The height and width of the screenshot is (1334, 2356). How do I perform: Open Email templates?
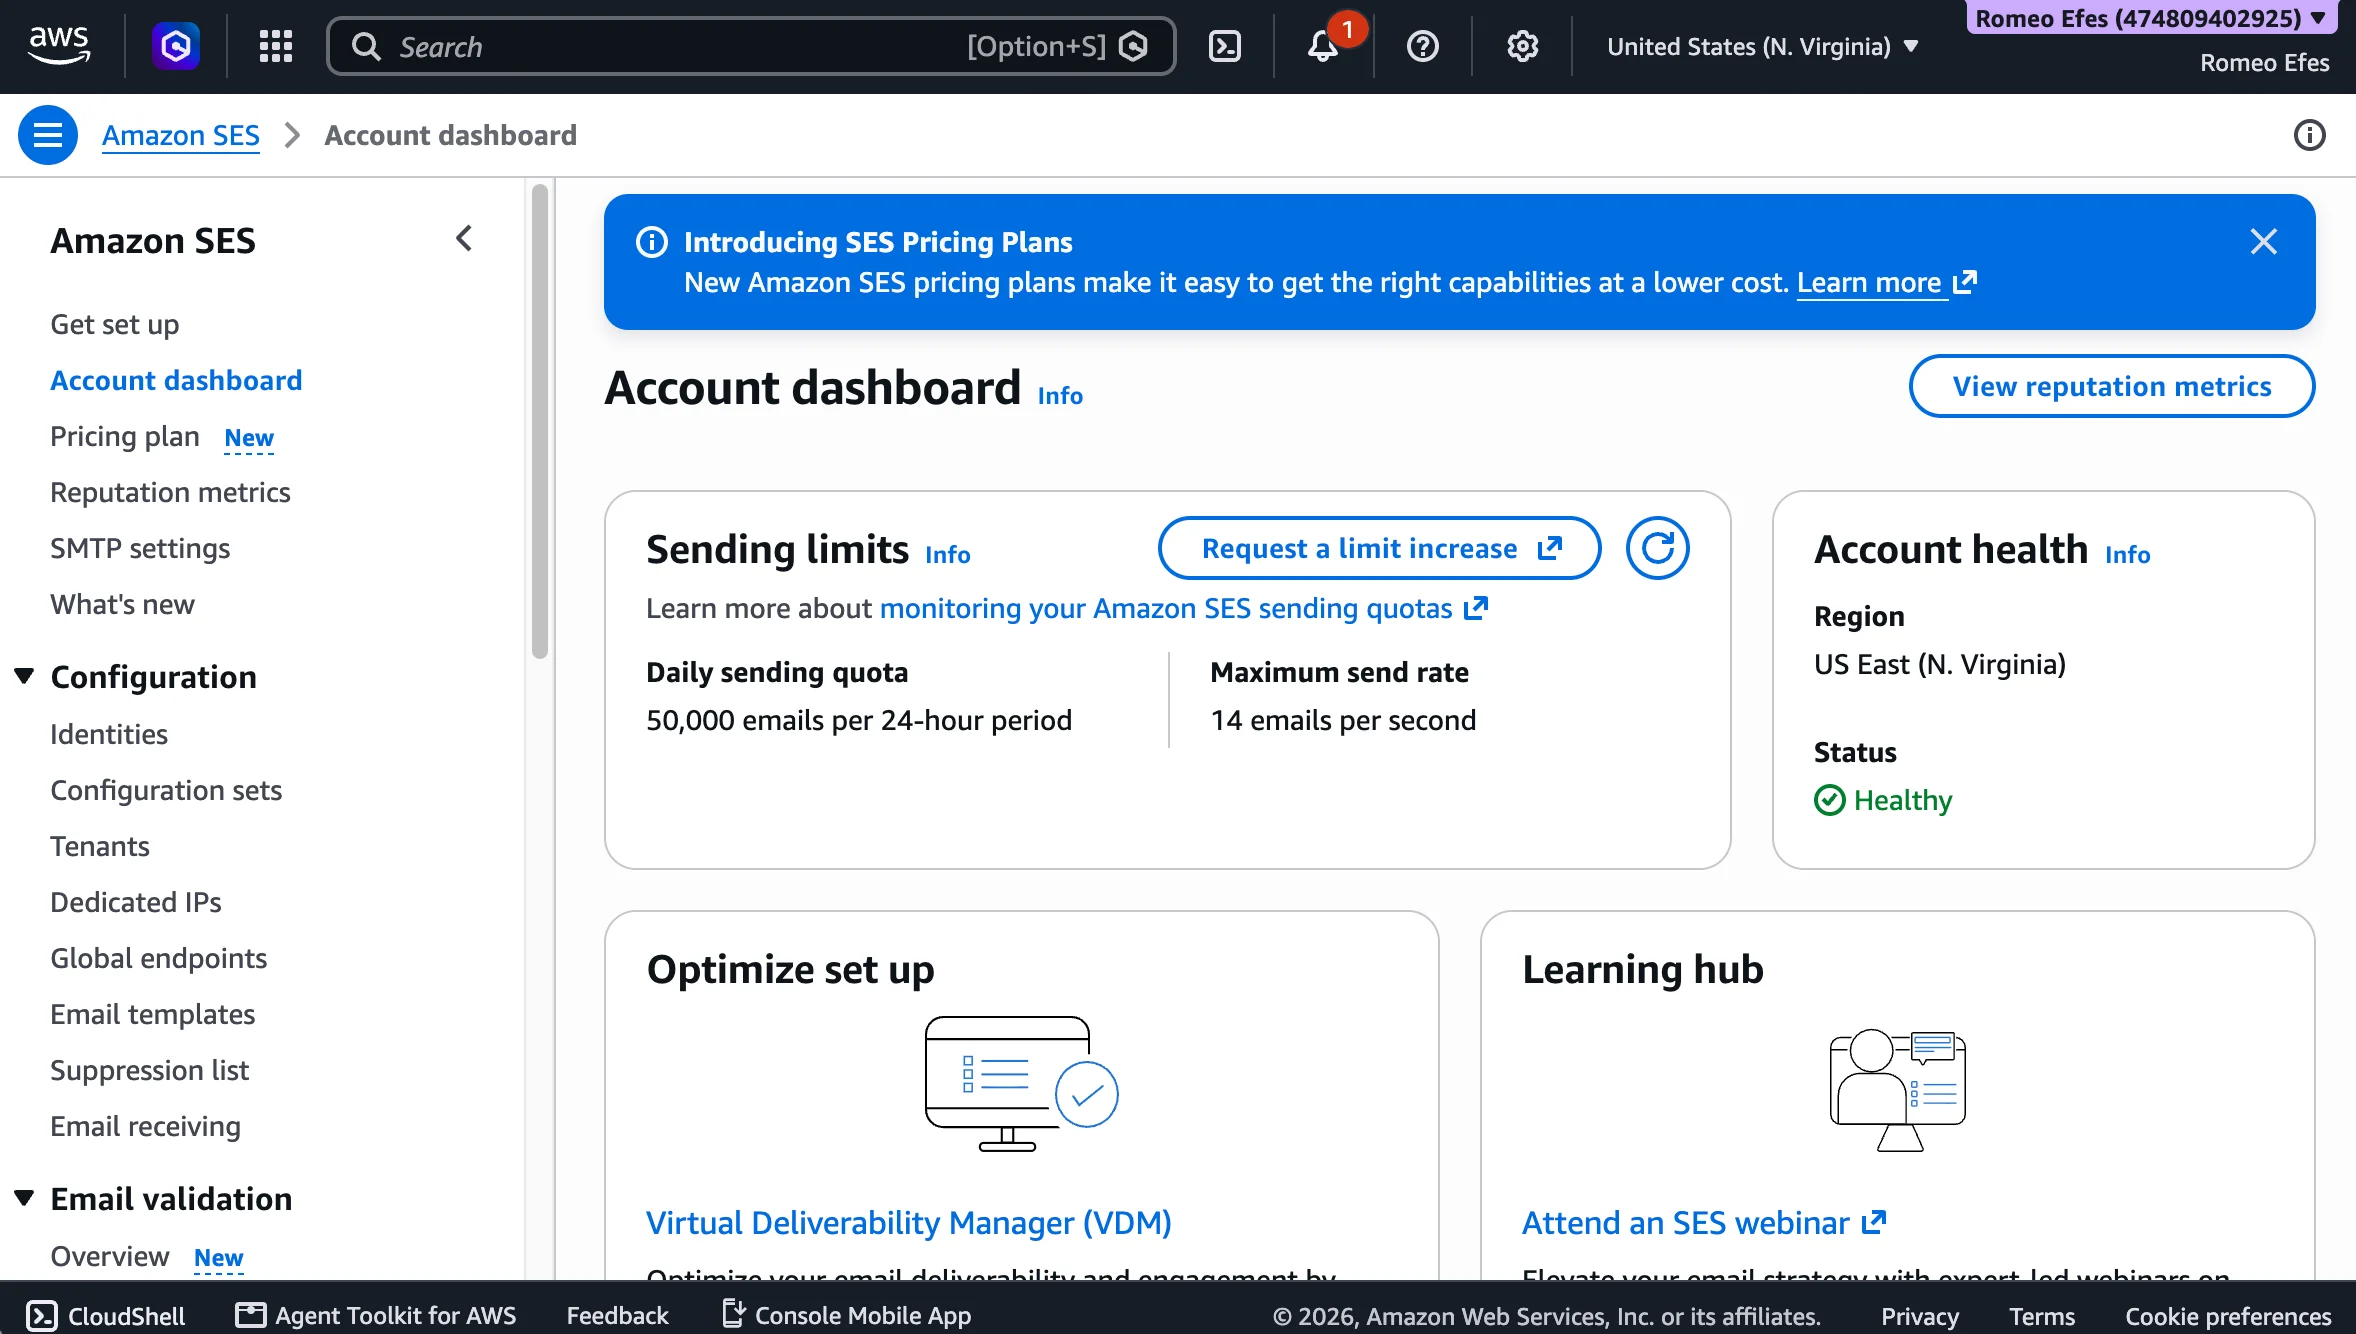tap(153, 1015)
